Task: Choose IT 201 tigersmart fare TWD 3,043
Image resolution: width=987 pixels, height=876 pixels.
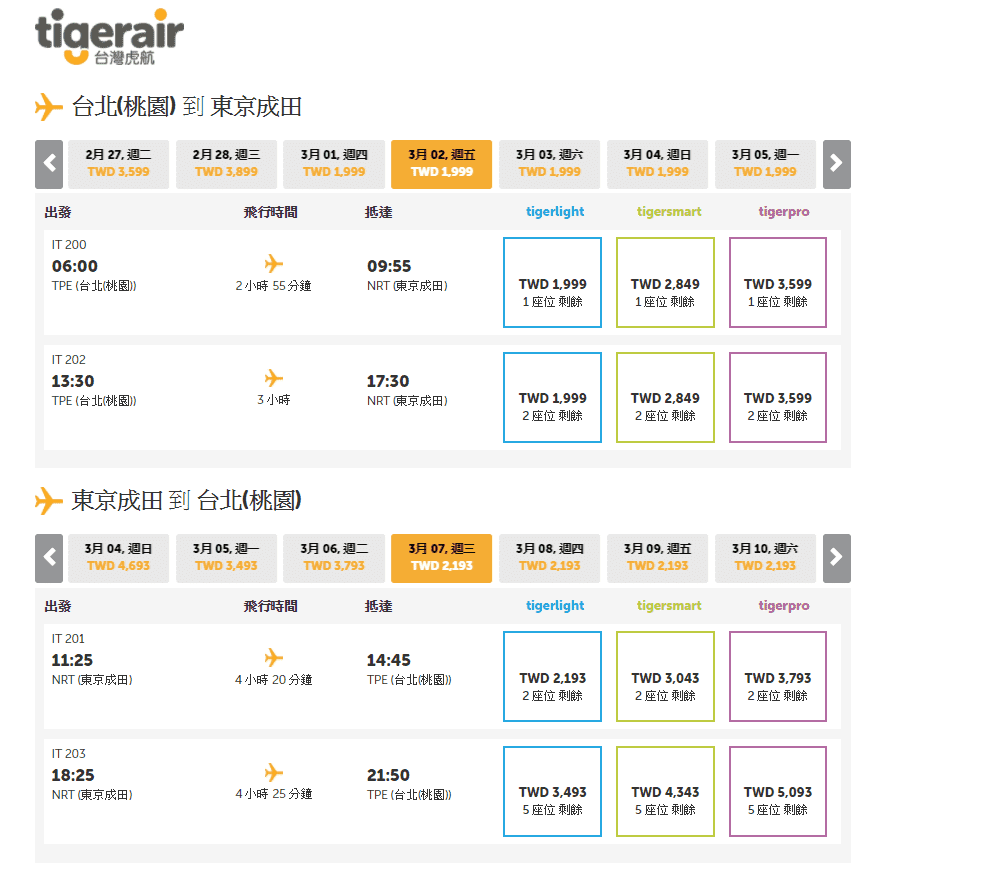Action: pyautogui.click(x=665, y=677)
